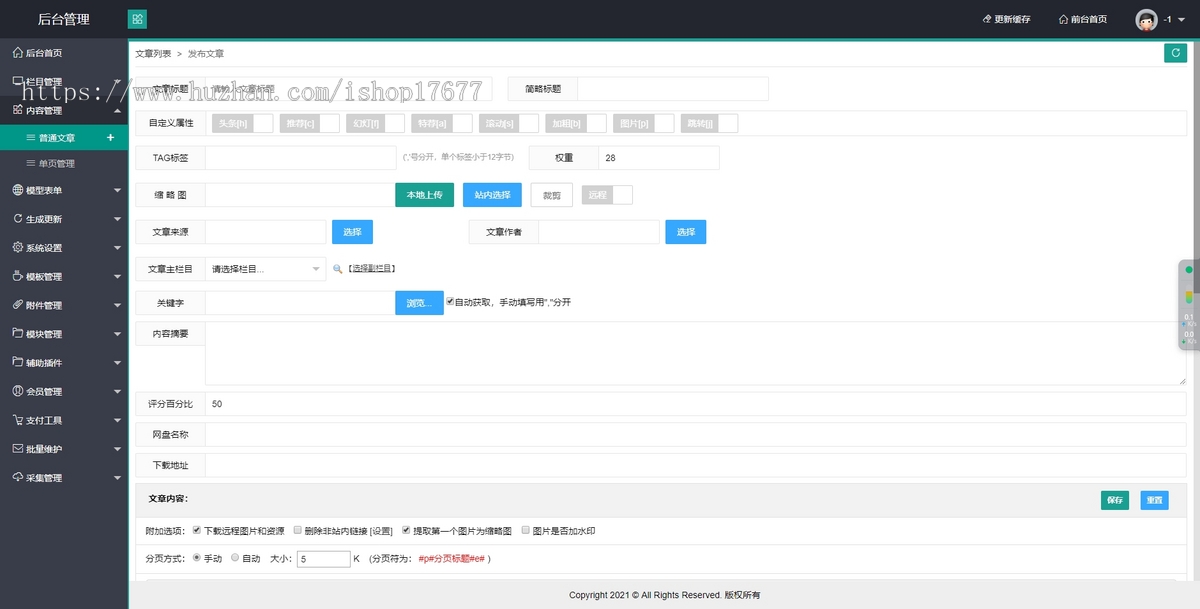Open the user account dropdown arrow
The width and height of the screenshot is (1200, 609).
1183,20
